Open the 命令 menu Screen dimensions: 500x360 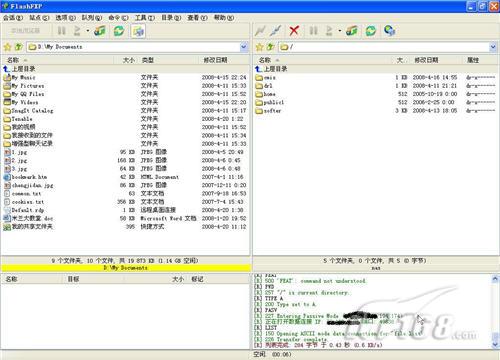(118, 18)
